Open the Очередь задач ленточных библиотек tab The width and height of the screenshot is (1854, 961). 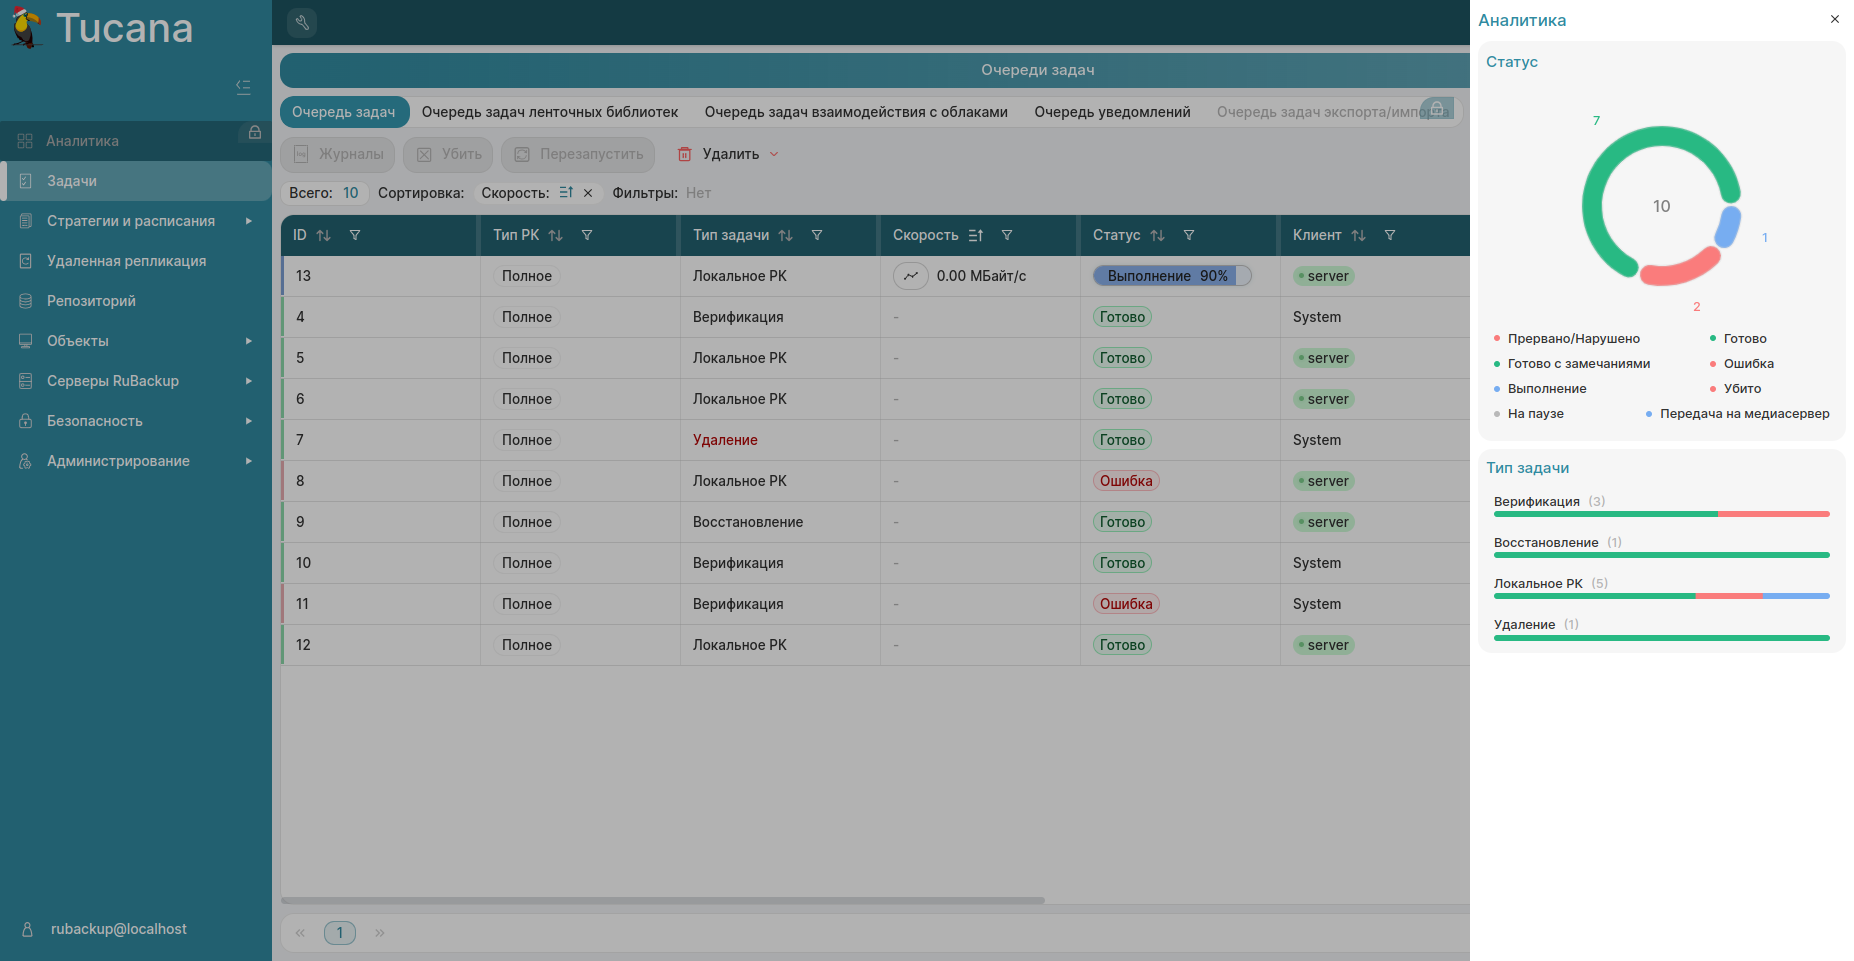[550, 112]
